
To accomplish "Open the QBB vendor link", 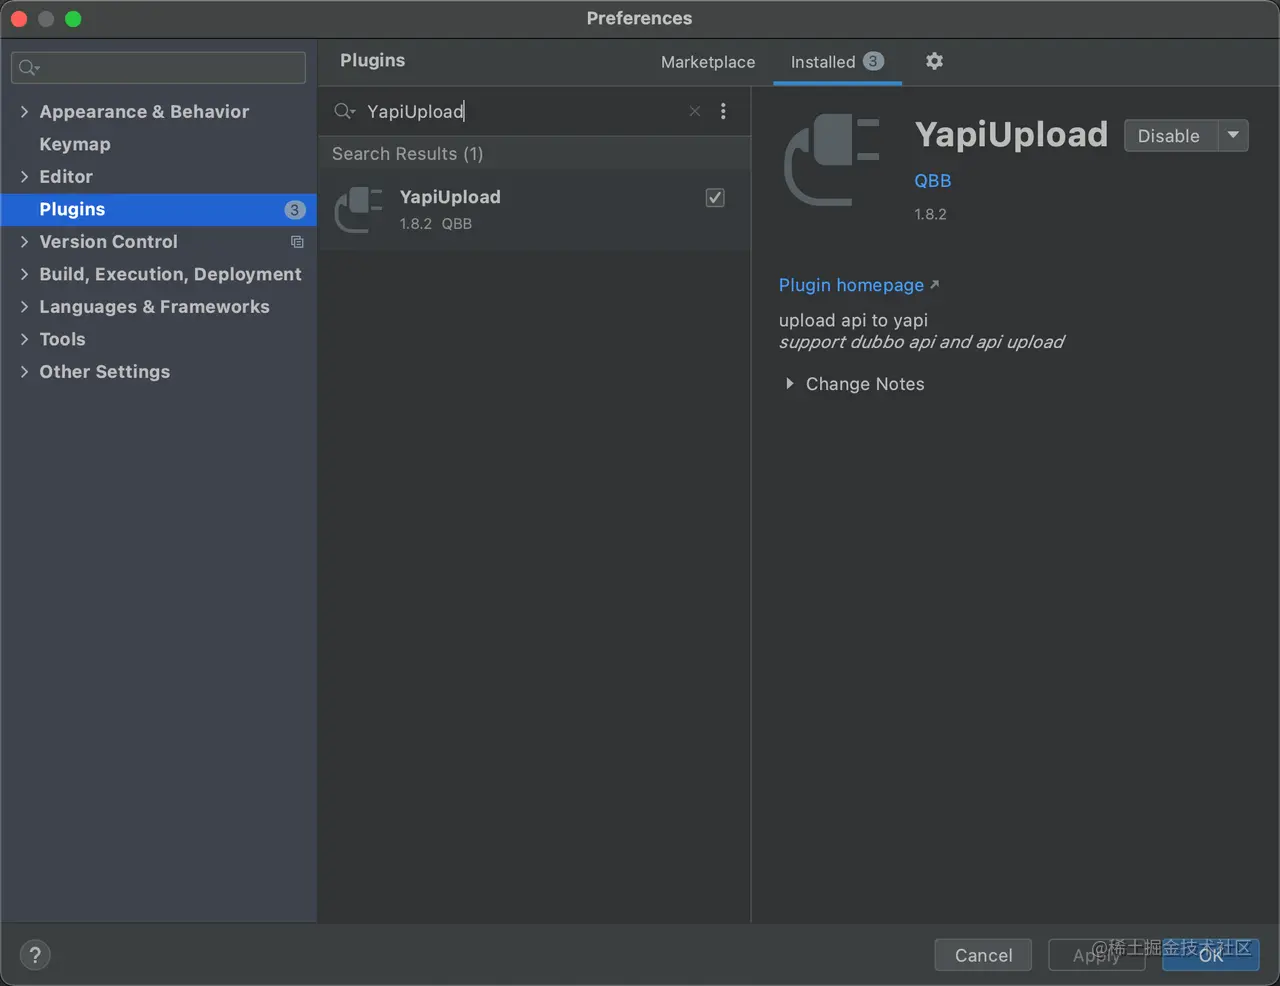I will click(933, 181).
